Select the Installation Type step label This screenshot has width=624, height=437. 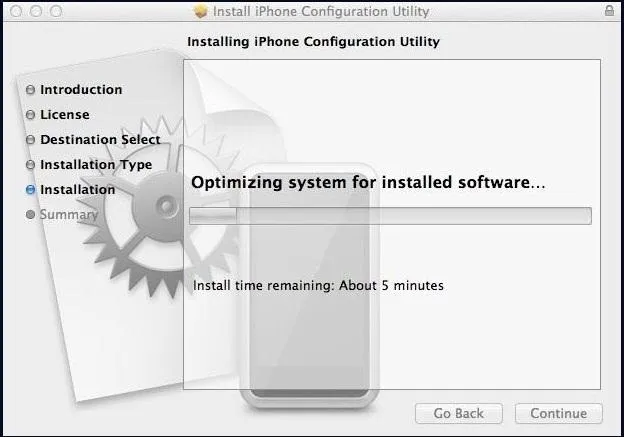click(96, 165)
